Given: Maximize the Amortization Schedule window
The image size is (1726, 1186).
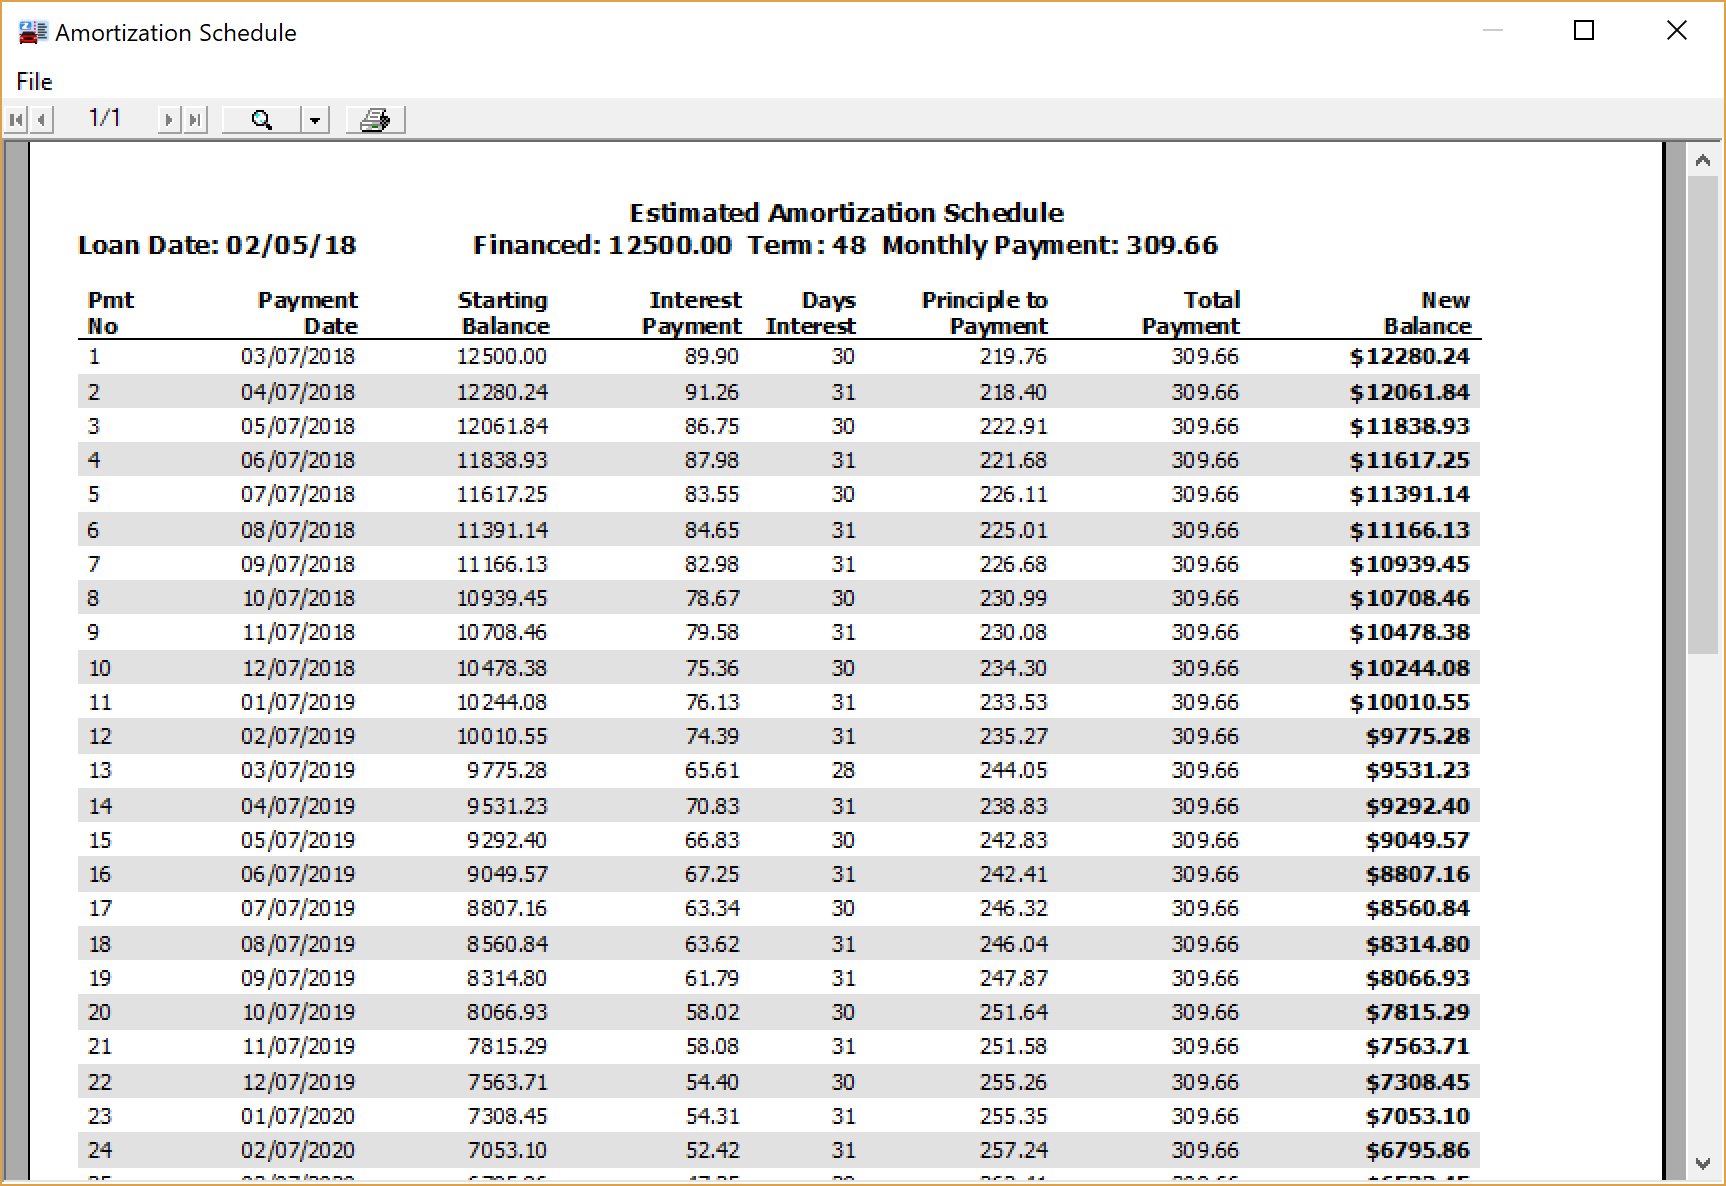Looking at the screenshot, I should pos(1584,31).
